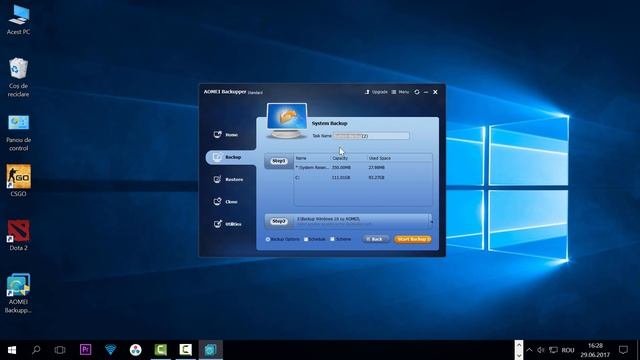Viewport: 640px width, 360px height.
Task: Open Task View on the taskbar
Action: [x=60, y=350]
